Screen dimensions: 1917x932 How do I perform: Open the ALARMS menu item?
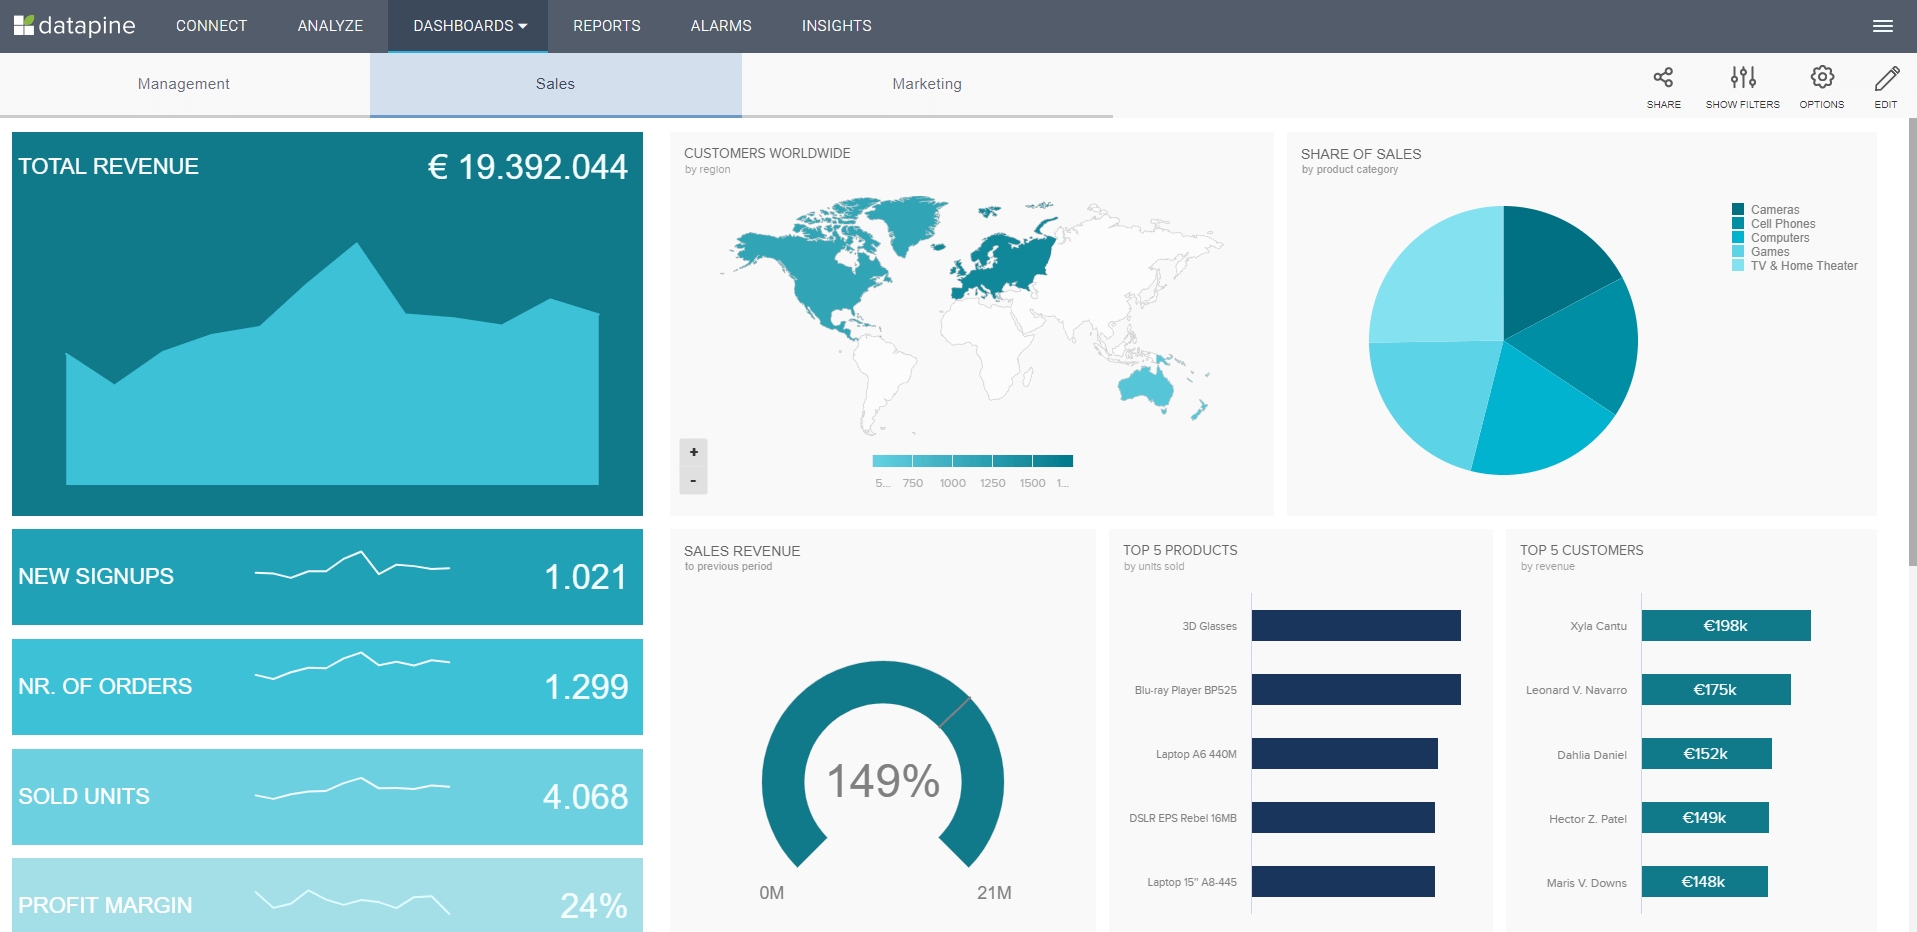point(720,26)
